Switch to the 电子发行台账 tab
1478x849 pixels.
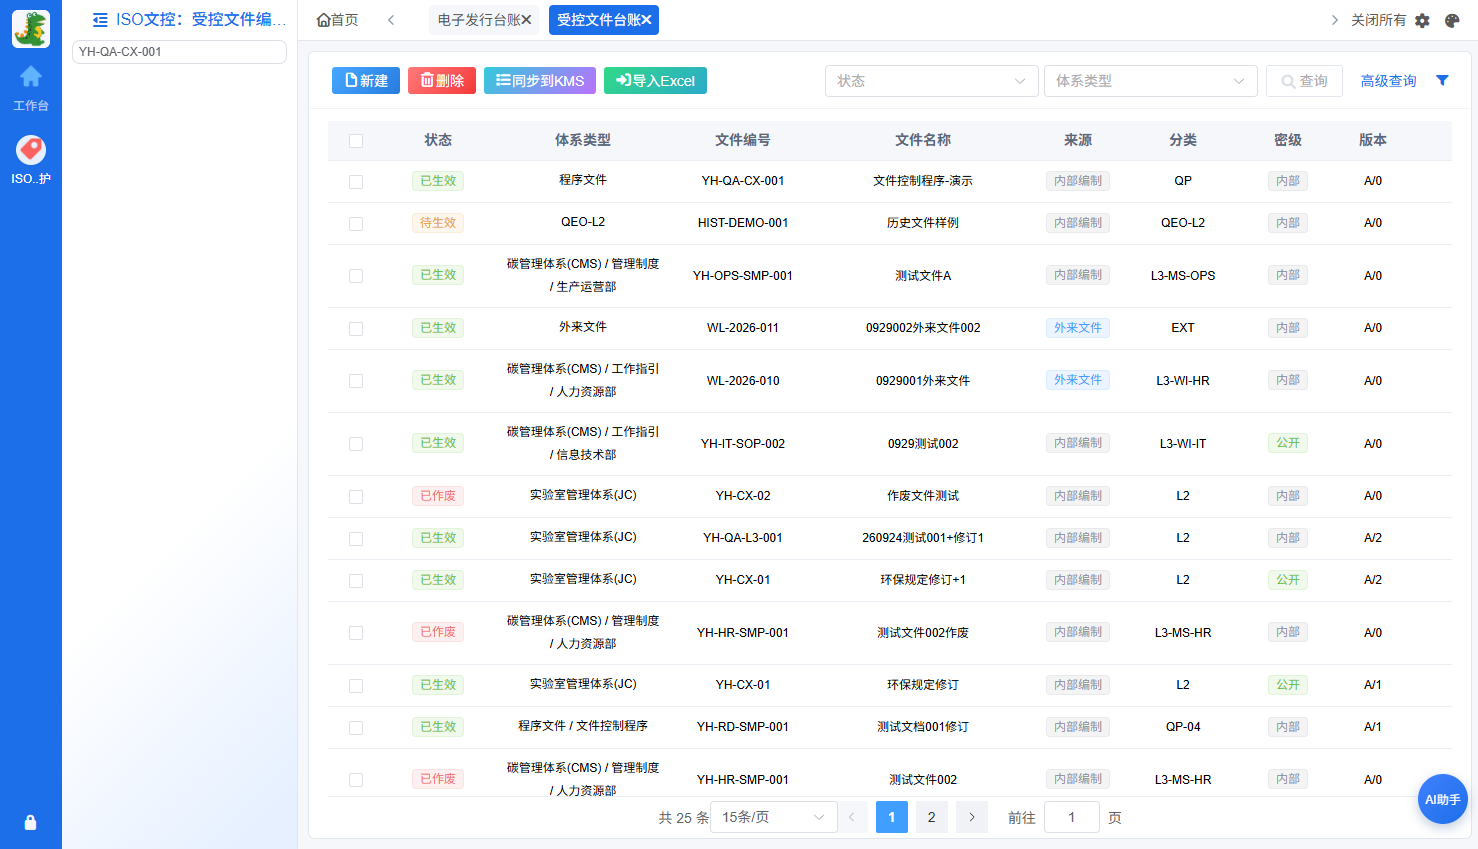pos(484,20)
